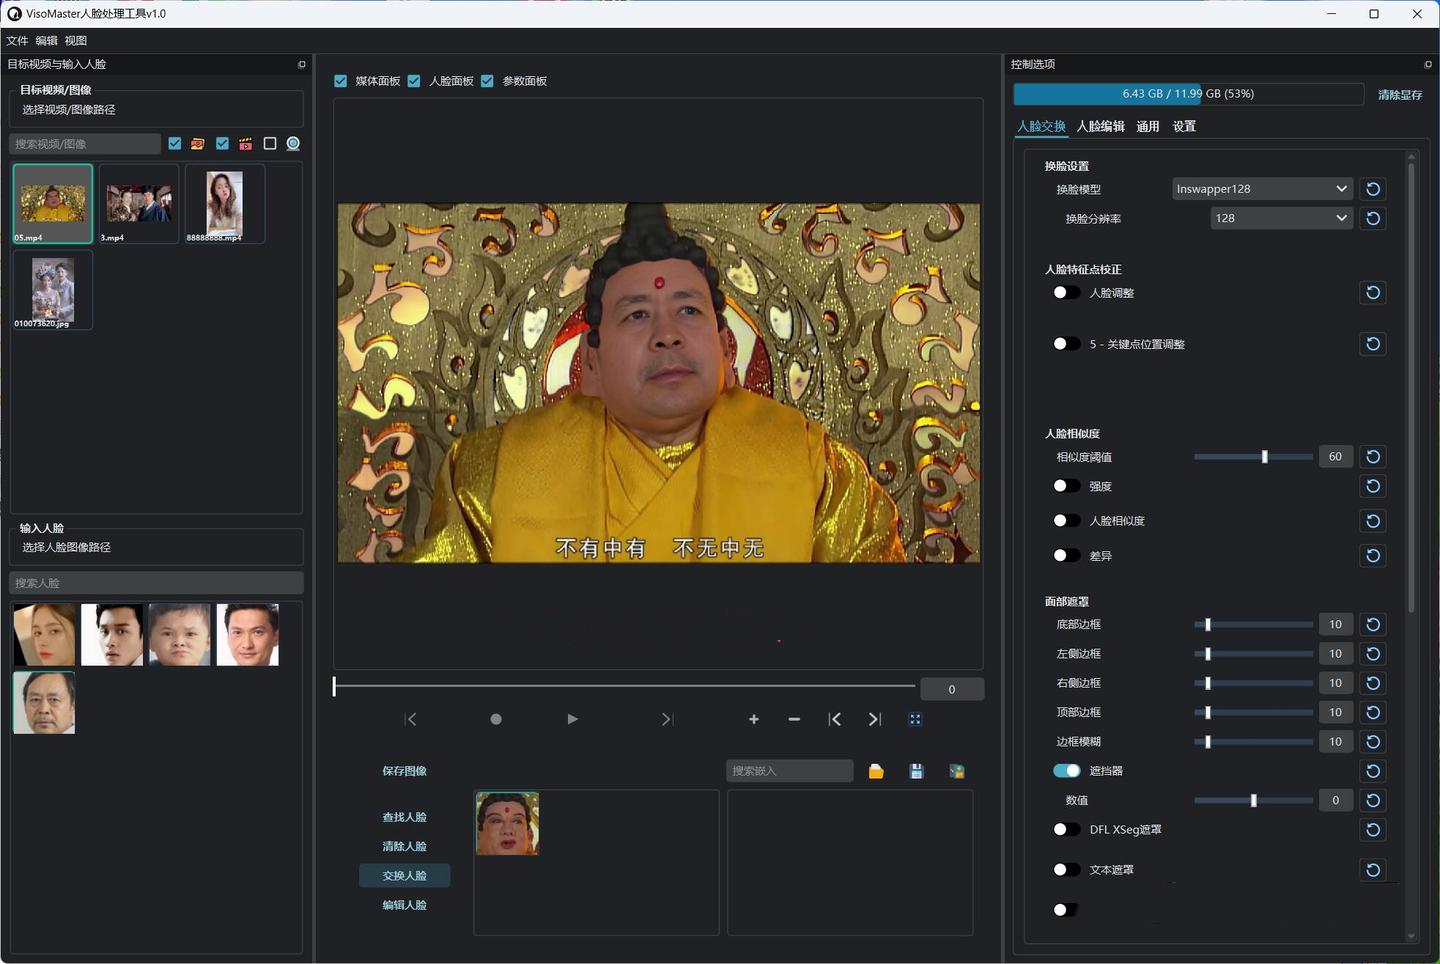Open 编辑 menu

point(46,41)
